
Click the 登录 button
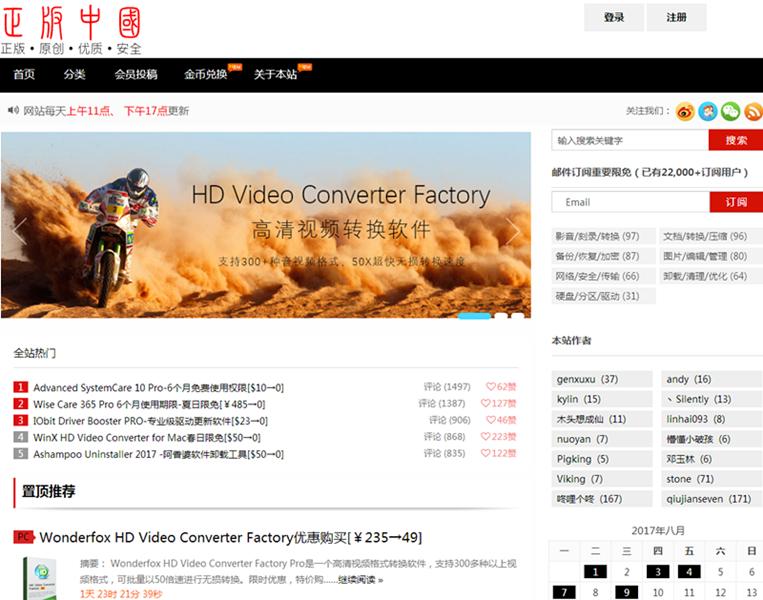tap(614, 18)
